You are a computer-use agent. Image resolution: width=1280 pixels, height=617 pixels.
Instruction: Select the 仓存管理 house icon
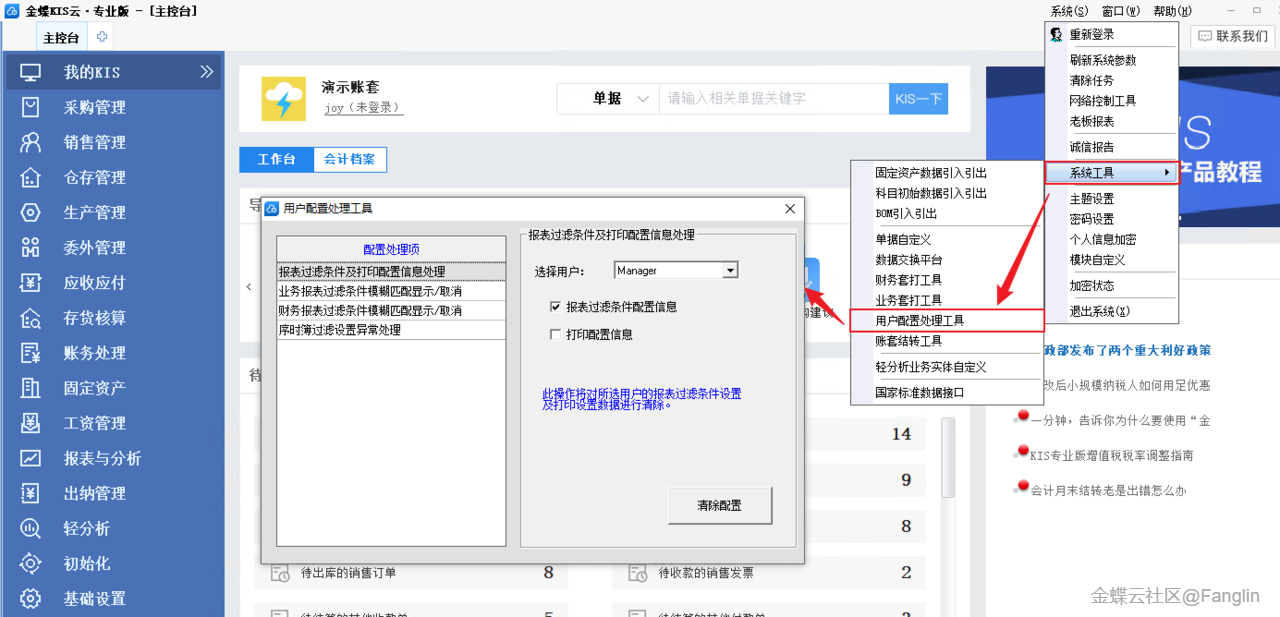[31, 177]
